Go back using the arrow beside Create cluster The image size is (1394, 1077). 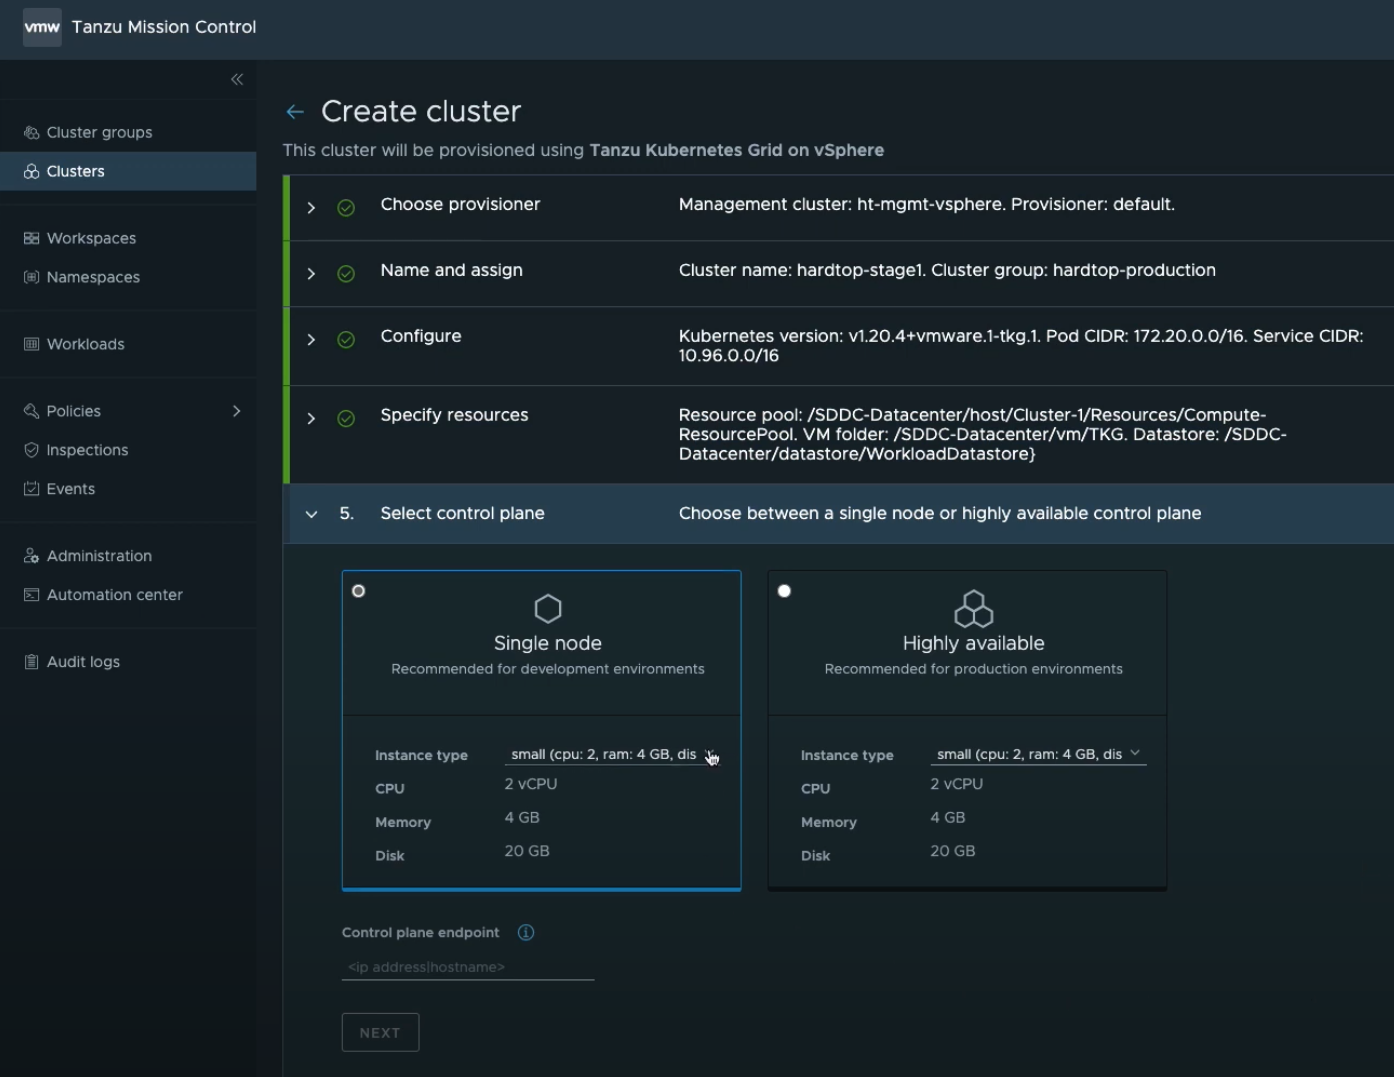(294, 112)
